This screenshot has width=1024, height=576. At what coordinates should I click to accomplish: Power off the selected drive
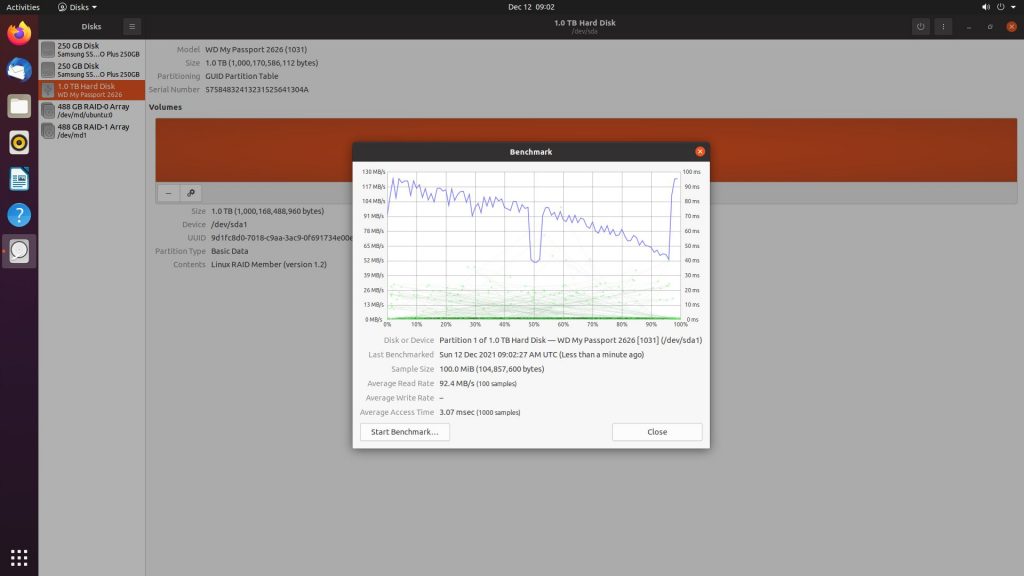point(920,27)
